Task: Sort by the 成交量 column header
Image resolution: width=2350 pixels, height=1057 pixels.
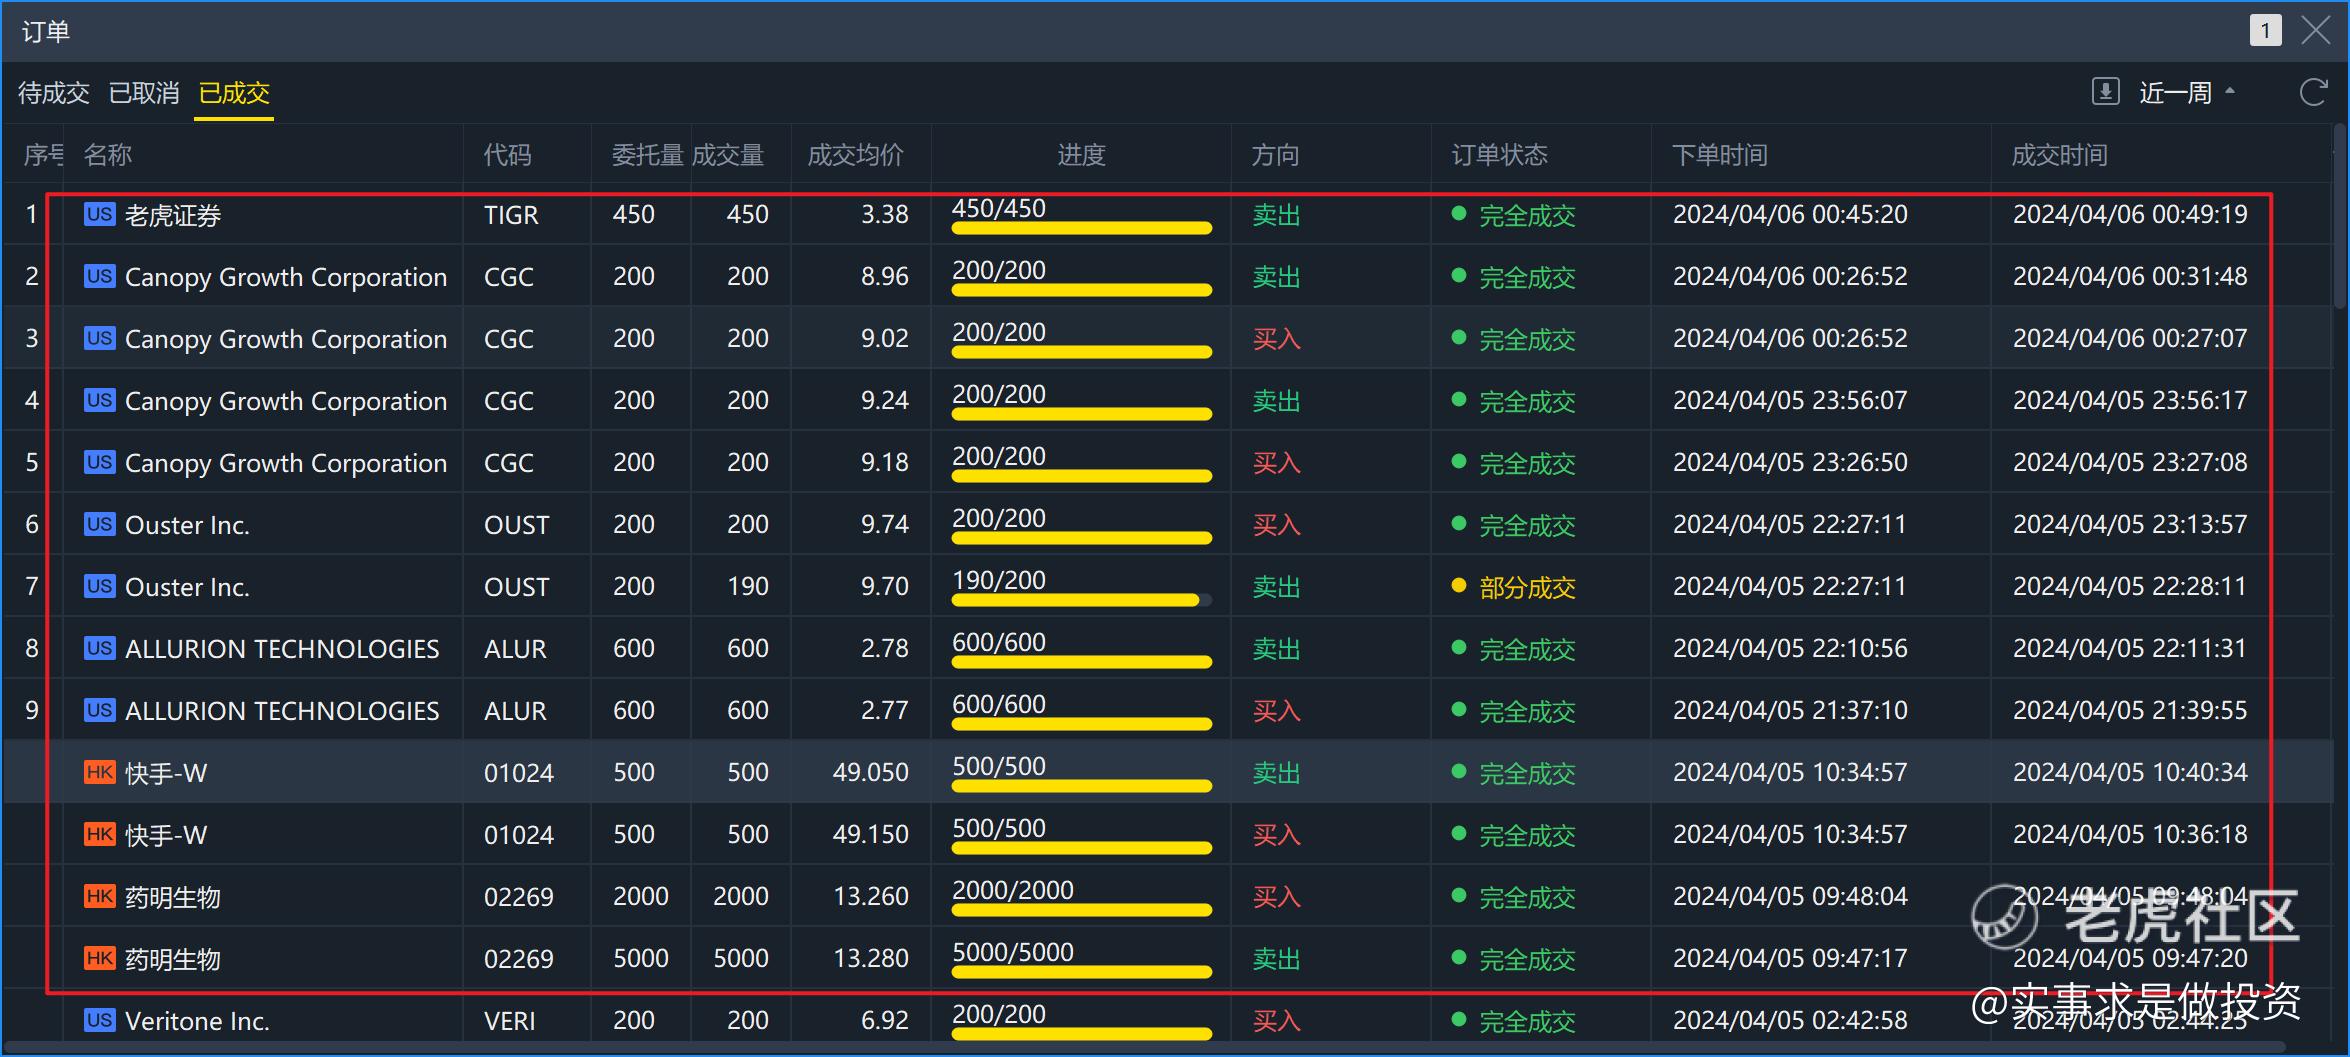Action: click(x=728, y=155)
